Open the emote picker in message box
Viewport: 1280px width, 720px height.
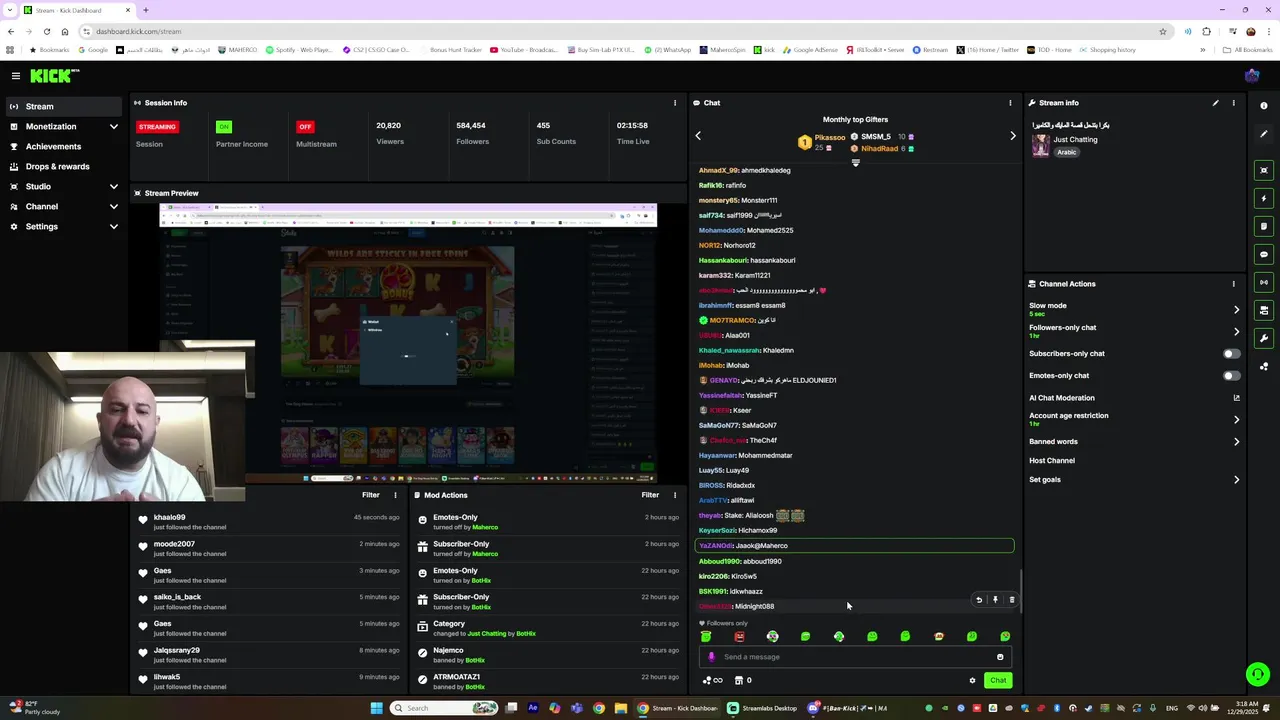(1000, 657)
